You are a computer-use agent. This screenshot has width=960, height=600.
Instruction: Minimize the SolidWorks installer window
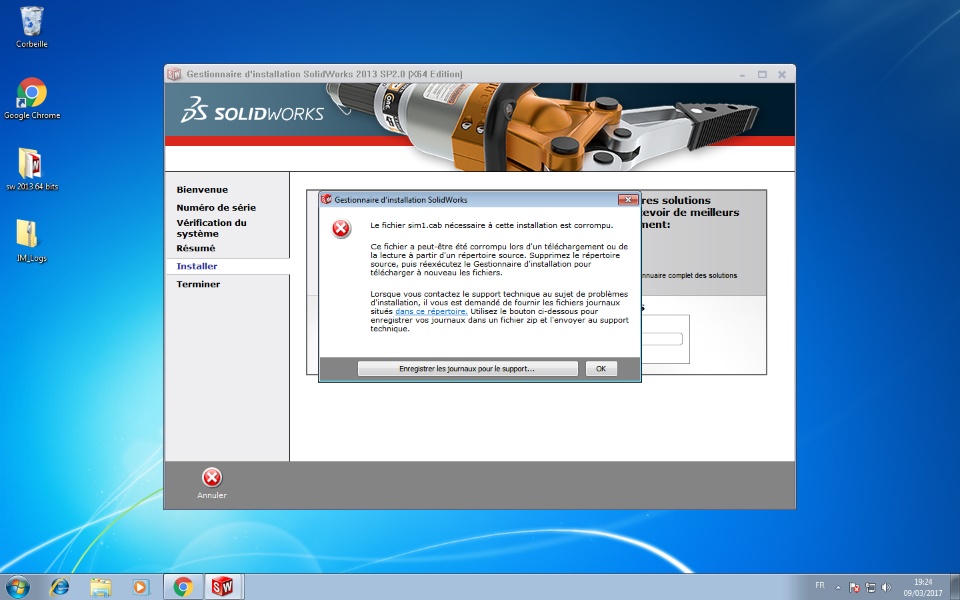742,75
